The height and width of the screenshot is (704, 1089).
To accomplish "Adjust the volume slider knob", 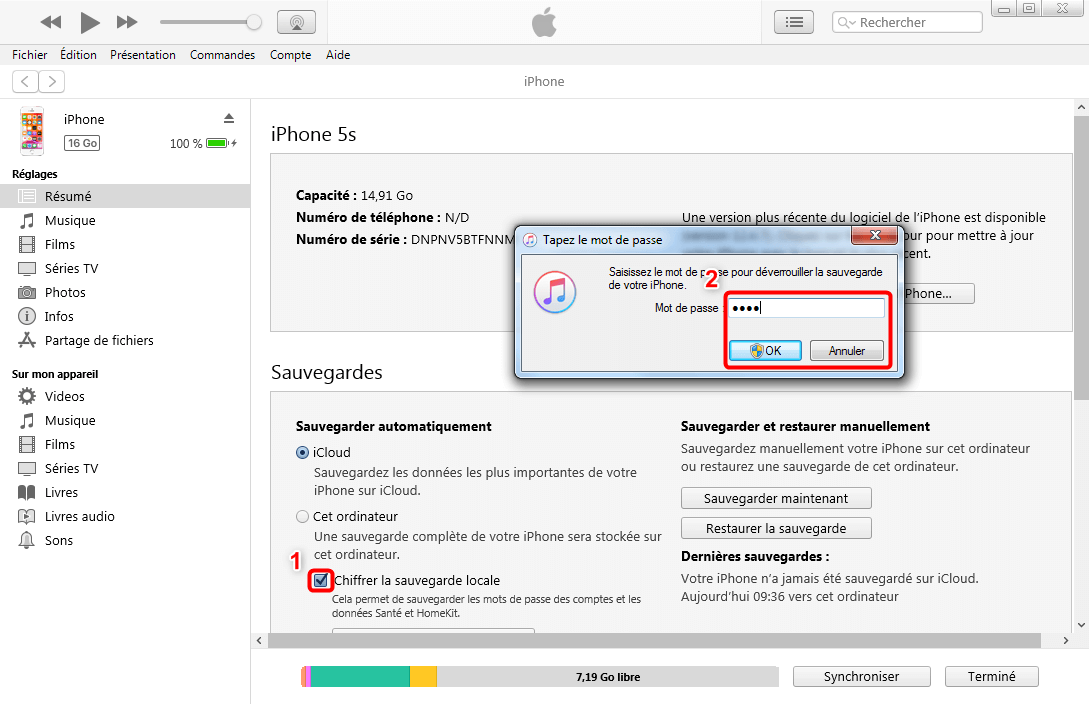I will [254, 22].
